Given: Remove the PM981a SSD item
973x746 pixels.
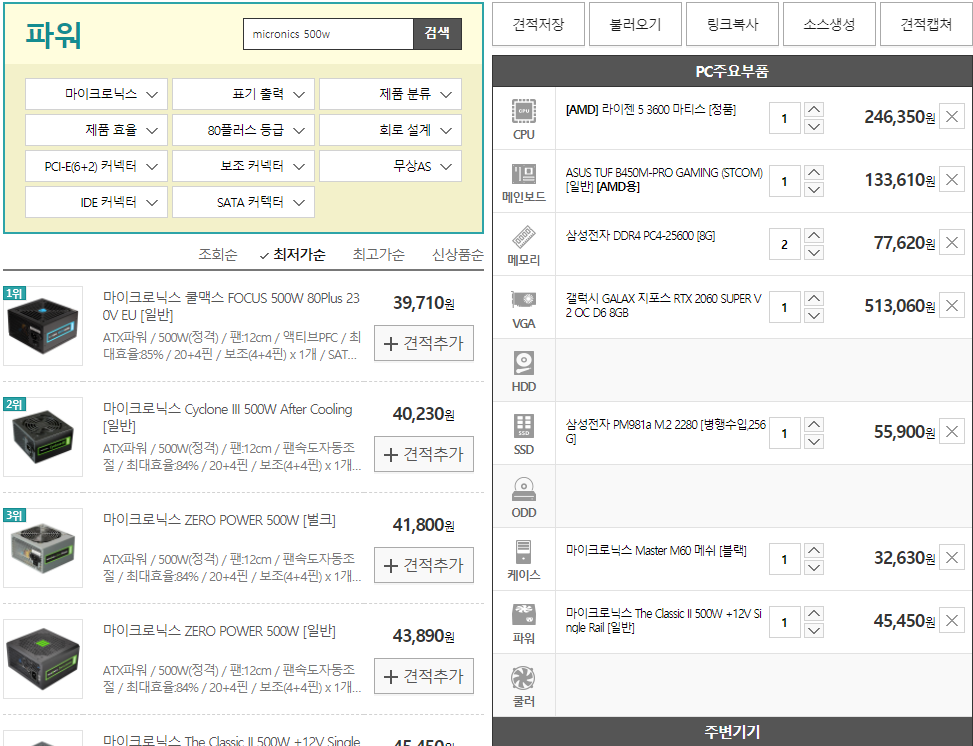Looking at the screenshot, I should [x=952, y=432].
